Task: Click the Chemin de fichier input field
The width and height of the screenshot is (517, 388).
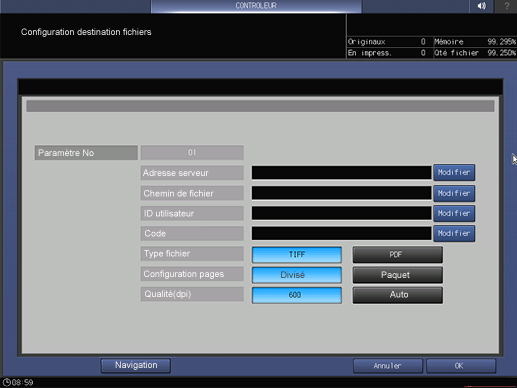Action: pyautogui.click(x=341, y=193)
